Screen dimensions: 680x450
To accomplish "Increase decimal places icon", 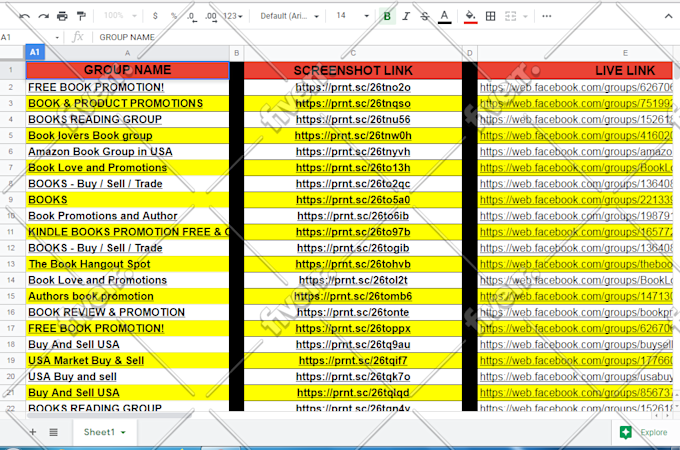I will [x=211, y=16].
